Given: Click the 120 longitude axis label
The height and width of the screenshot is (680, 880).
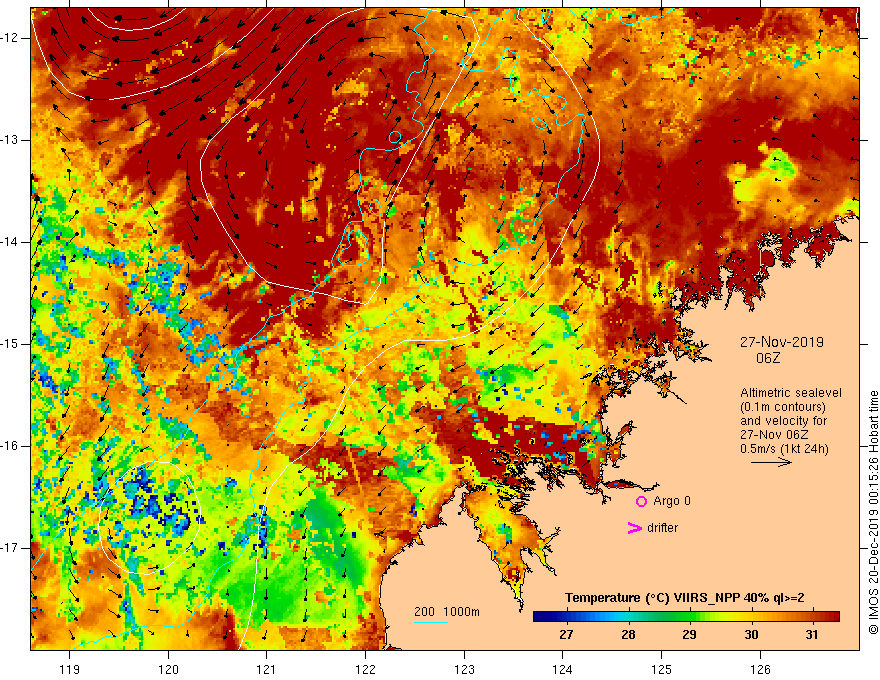Looking at the screenshot, I should [x=168, y=669].
